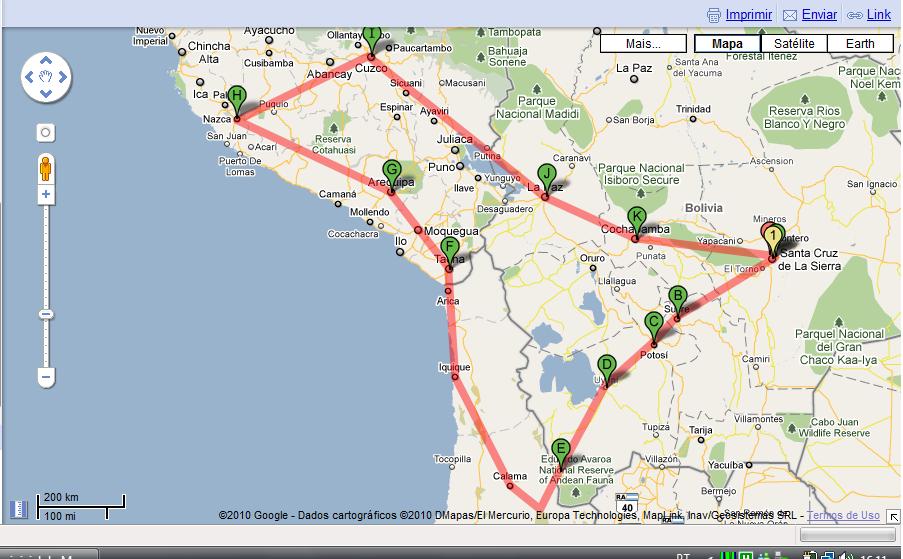903x559 pixels.
Task: Select the Mapa view button
Action: click(726, 44)
